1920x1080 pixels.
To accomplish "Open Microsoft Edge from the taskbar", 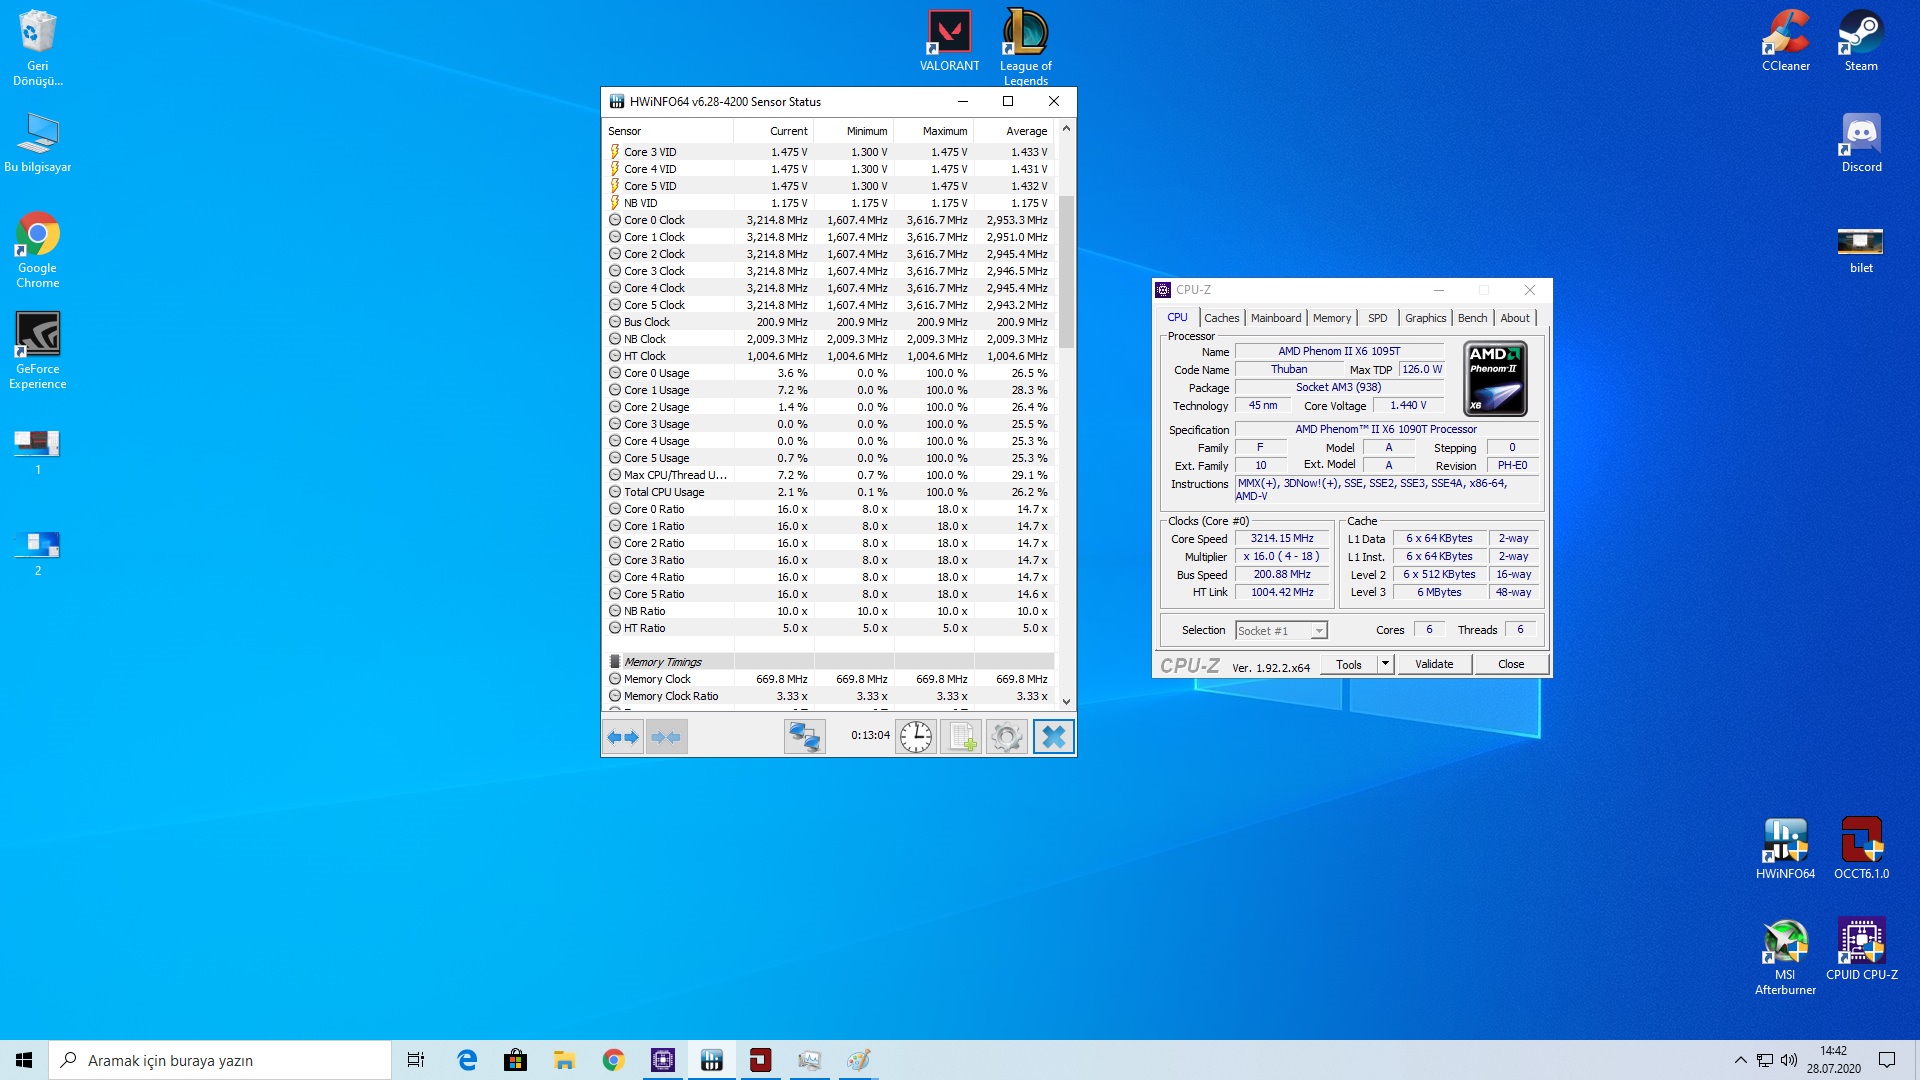I will tap(467, 1060).
